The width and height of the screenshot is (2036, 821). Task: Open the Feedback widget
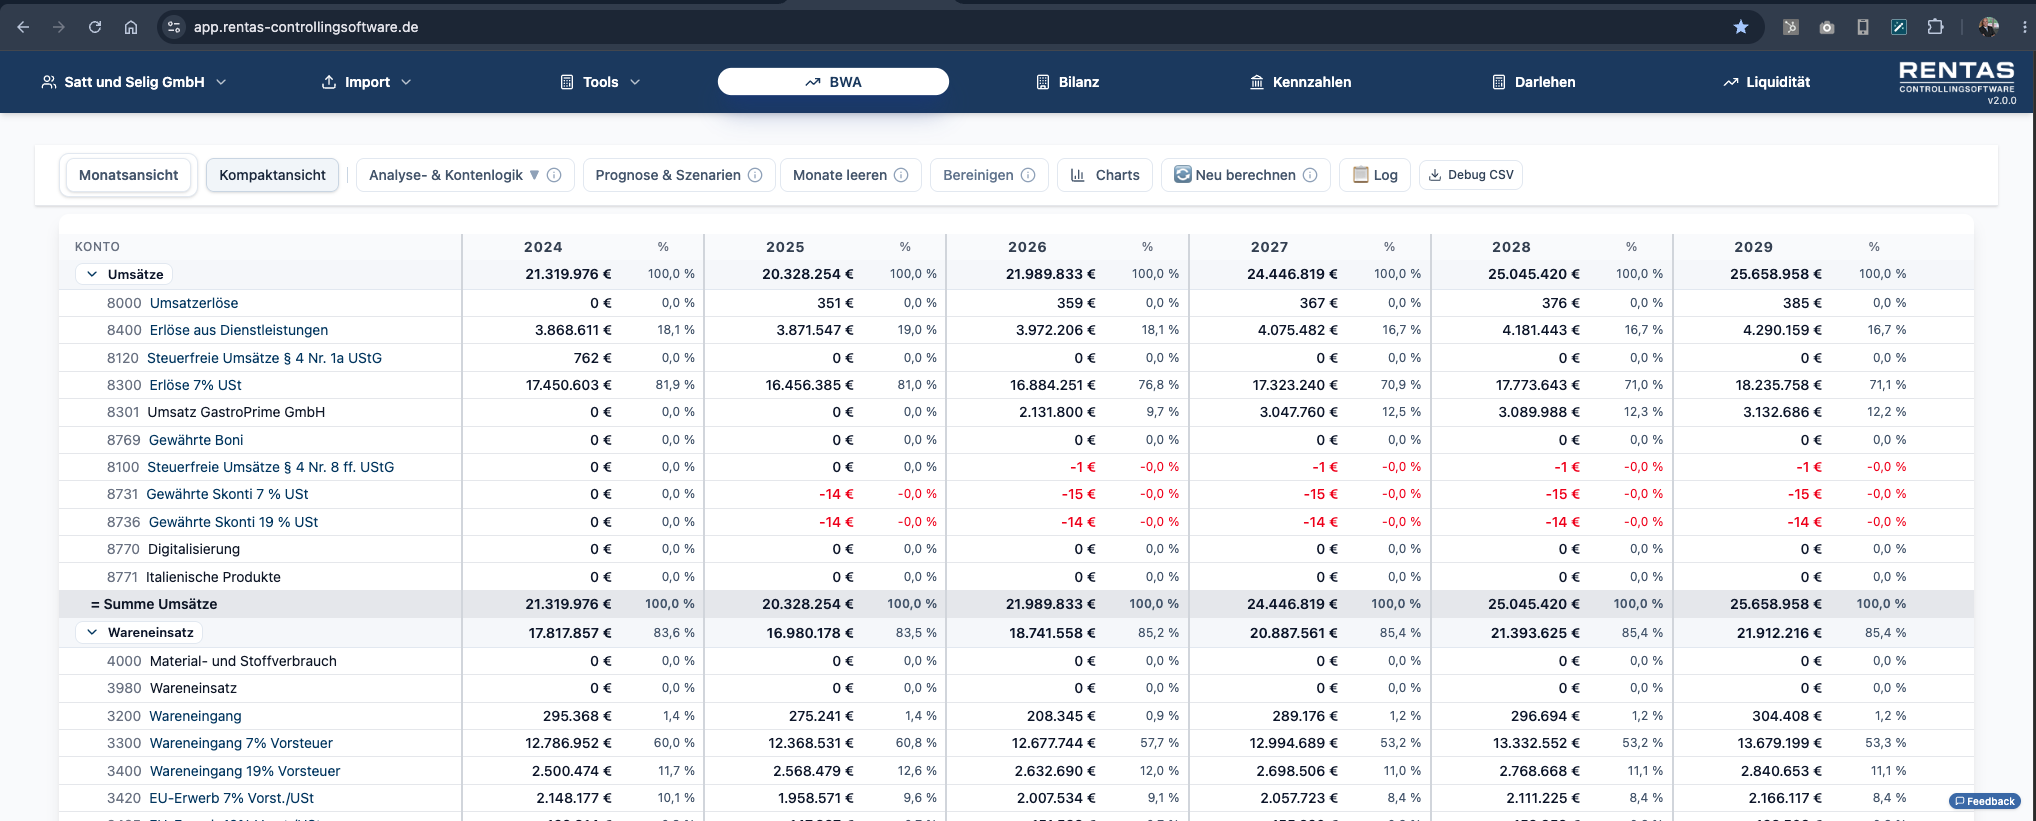pos(1985,801)
